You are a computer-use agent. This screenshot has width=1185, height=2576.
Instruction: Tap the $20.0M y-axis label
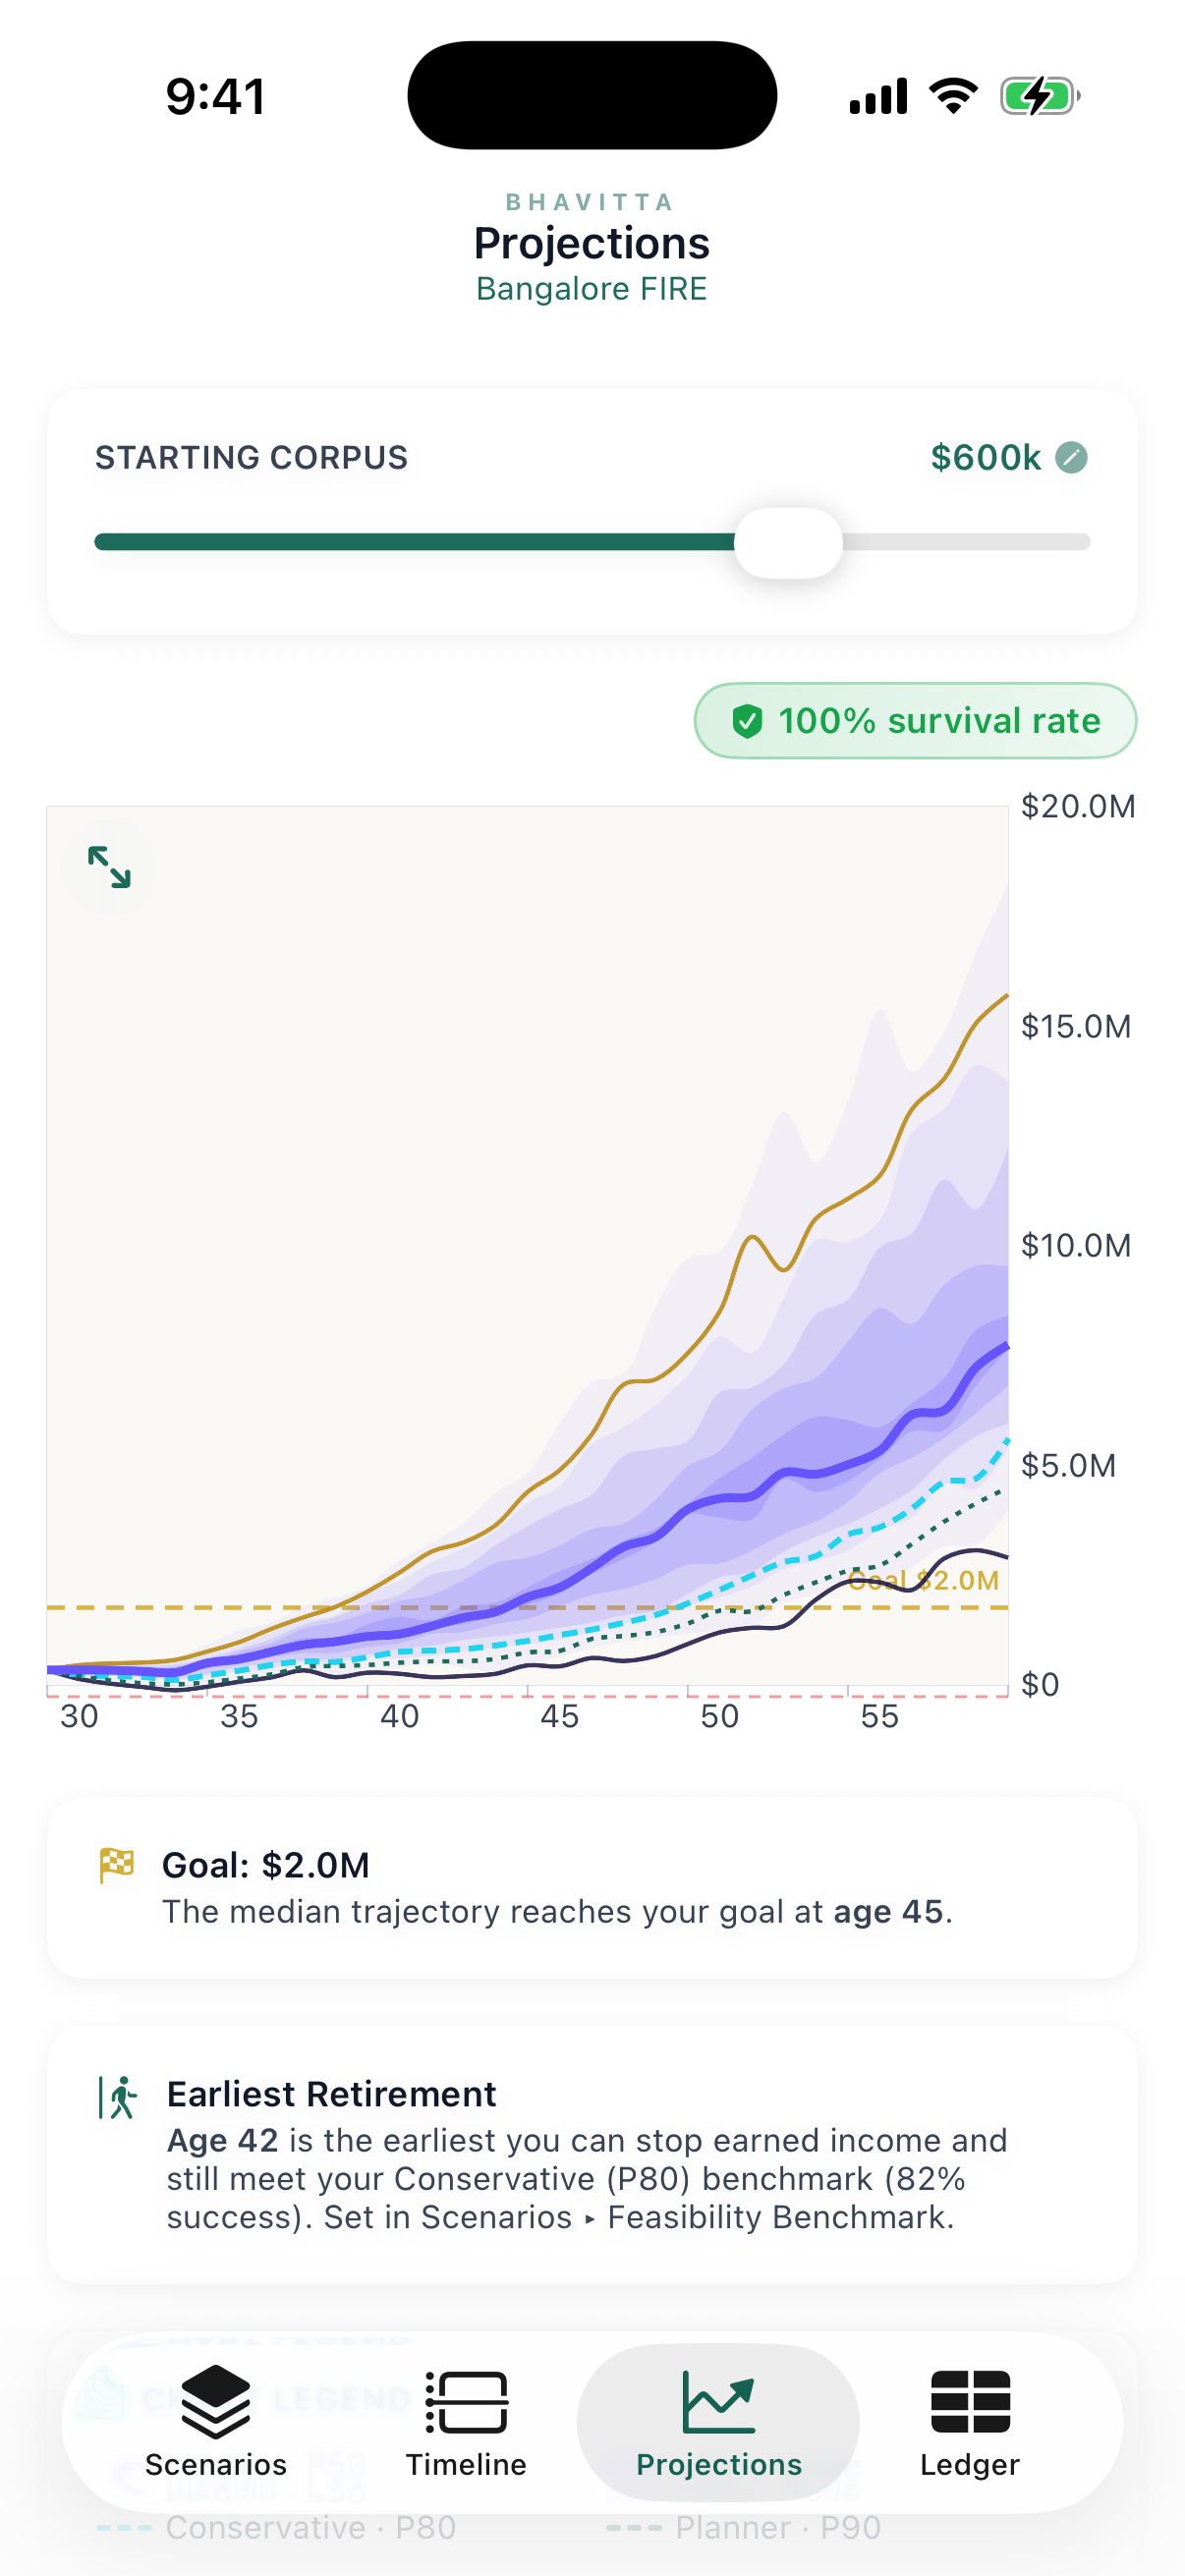pos(1078,807)
